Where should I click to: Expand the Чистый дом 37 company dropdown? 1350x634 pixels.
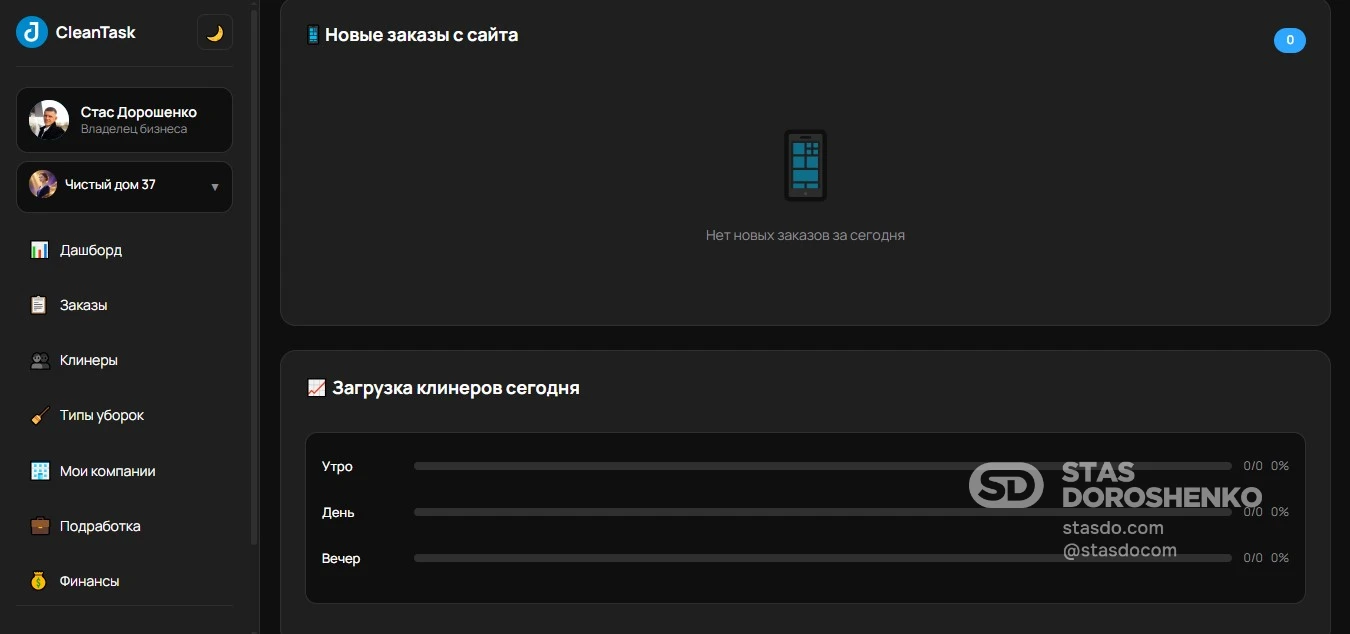tap(124, 186)
